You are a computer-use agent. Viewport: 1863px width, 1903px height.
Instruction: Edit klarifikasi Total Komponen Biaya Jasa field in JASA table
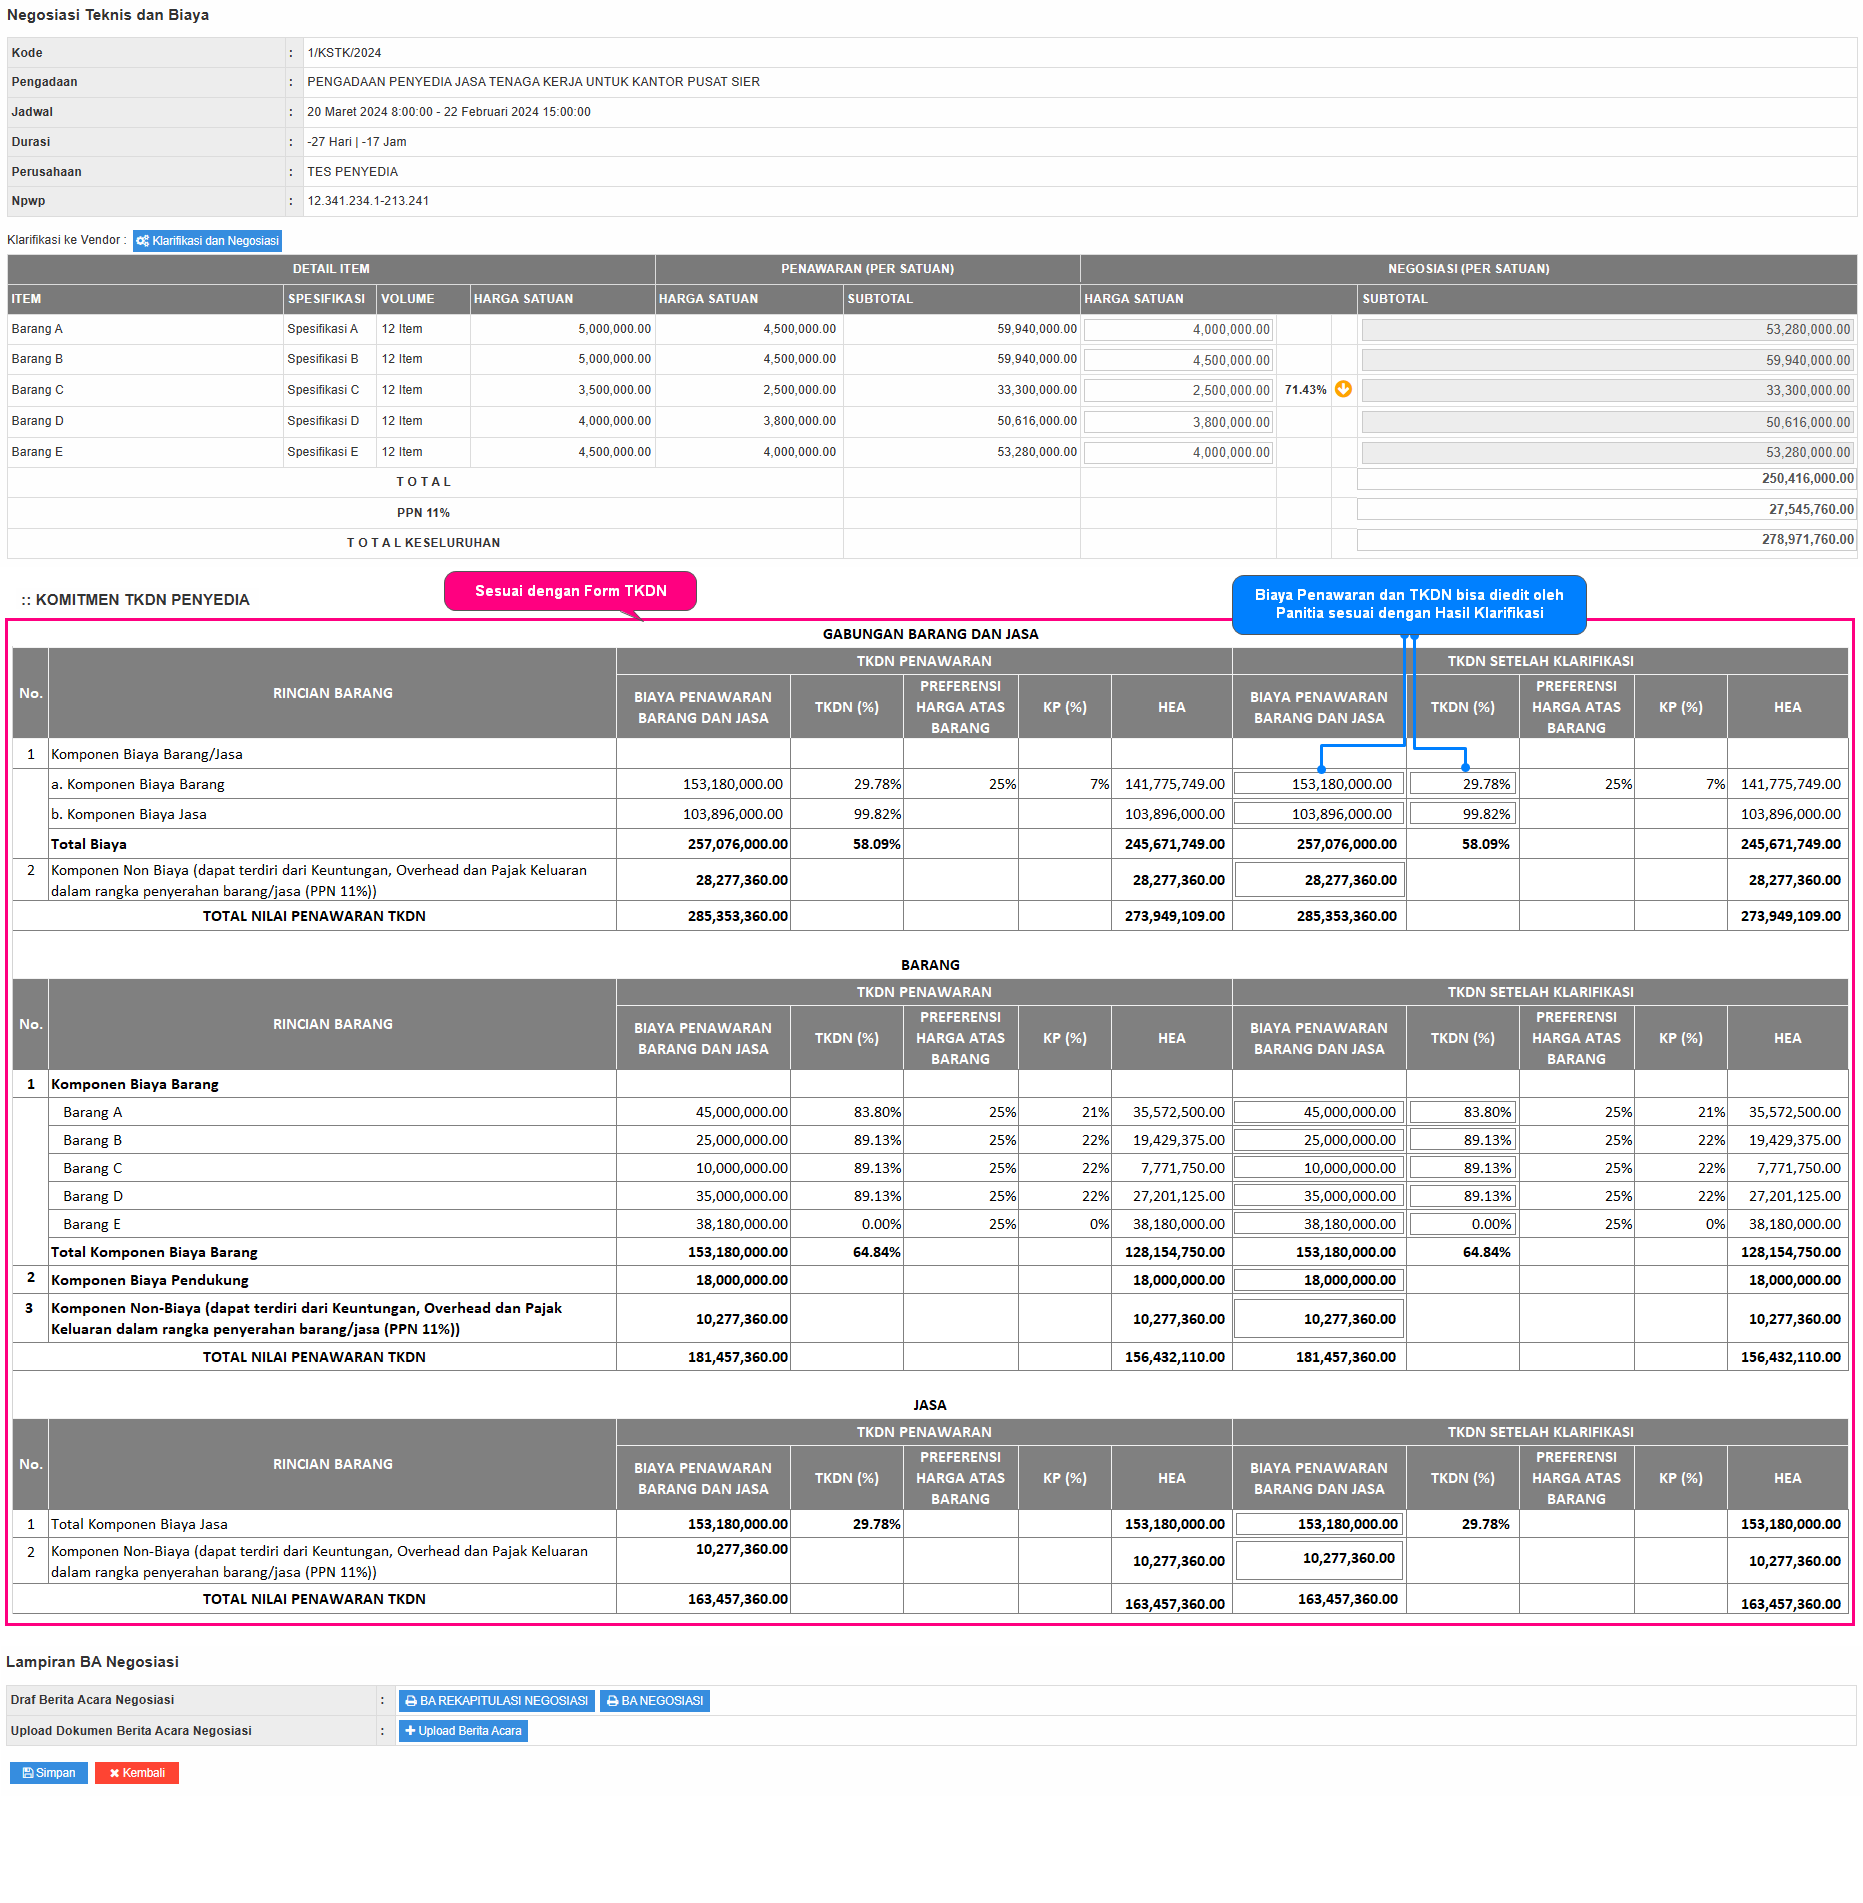click(1319, 1524)
